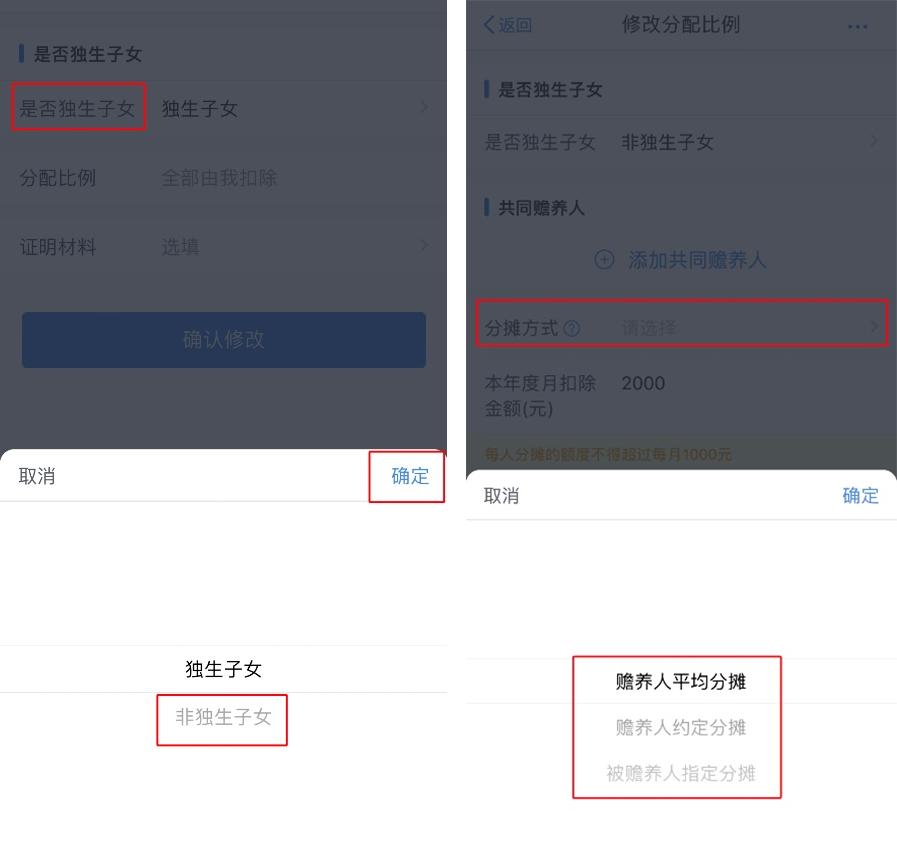
Task: Open the three-dot more menu
Action: (x=857, y=26)
